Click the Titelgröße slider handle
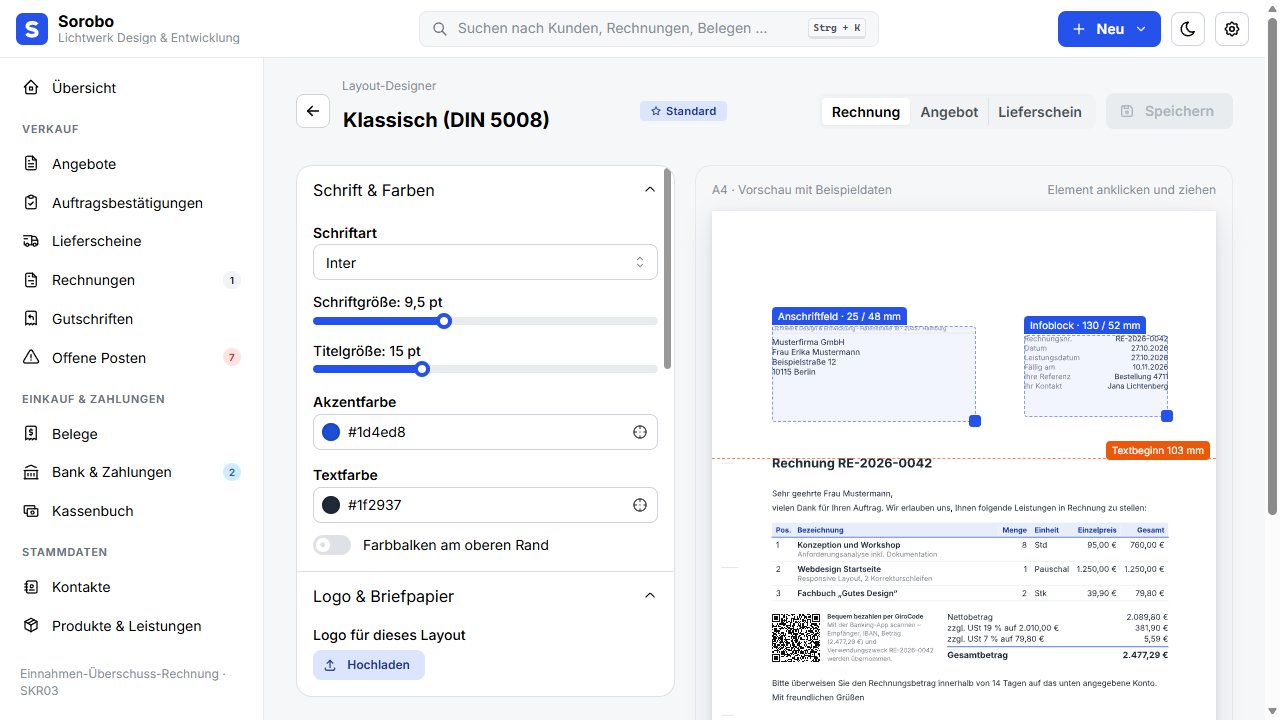Viewport: 1280px width, 720px height. click(423, 369)
